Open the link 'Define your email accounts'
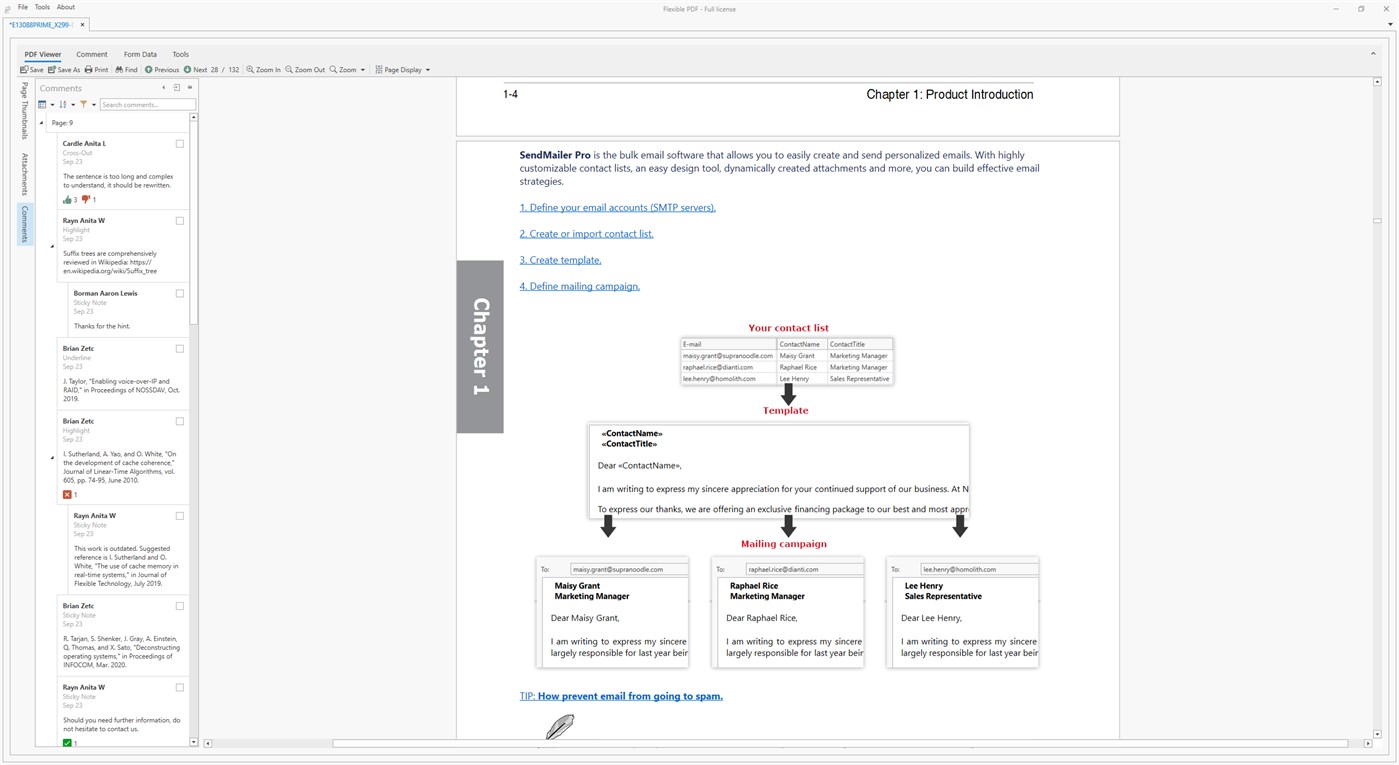The image size is (1399, 765). [x=617, y=207]
